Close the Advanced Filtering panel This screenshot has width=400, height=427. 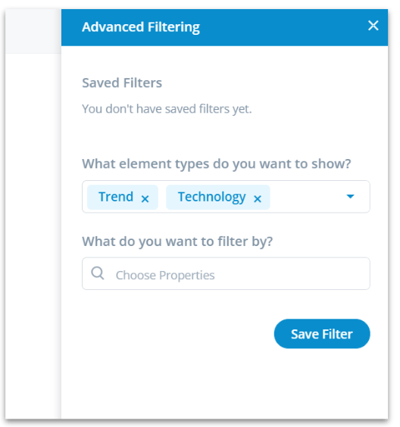[373, 25]
